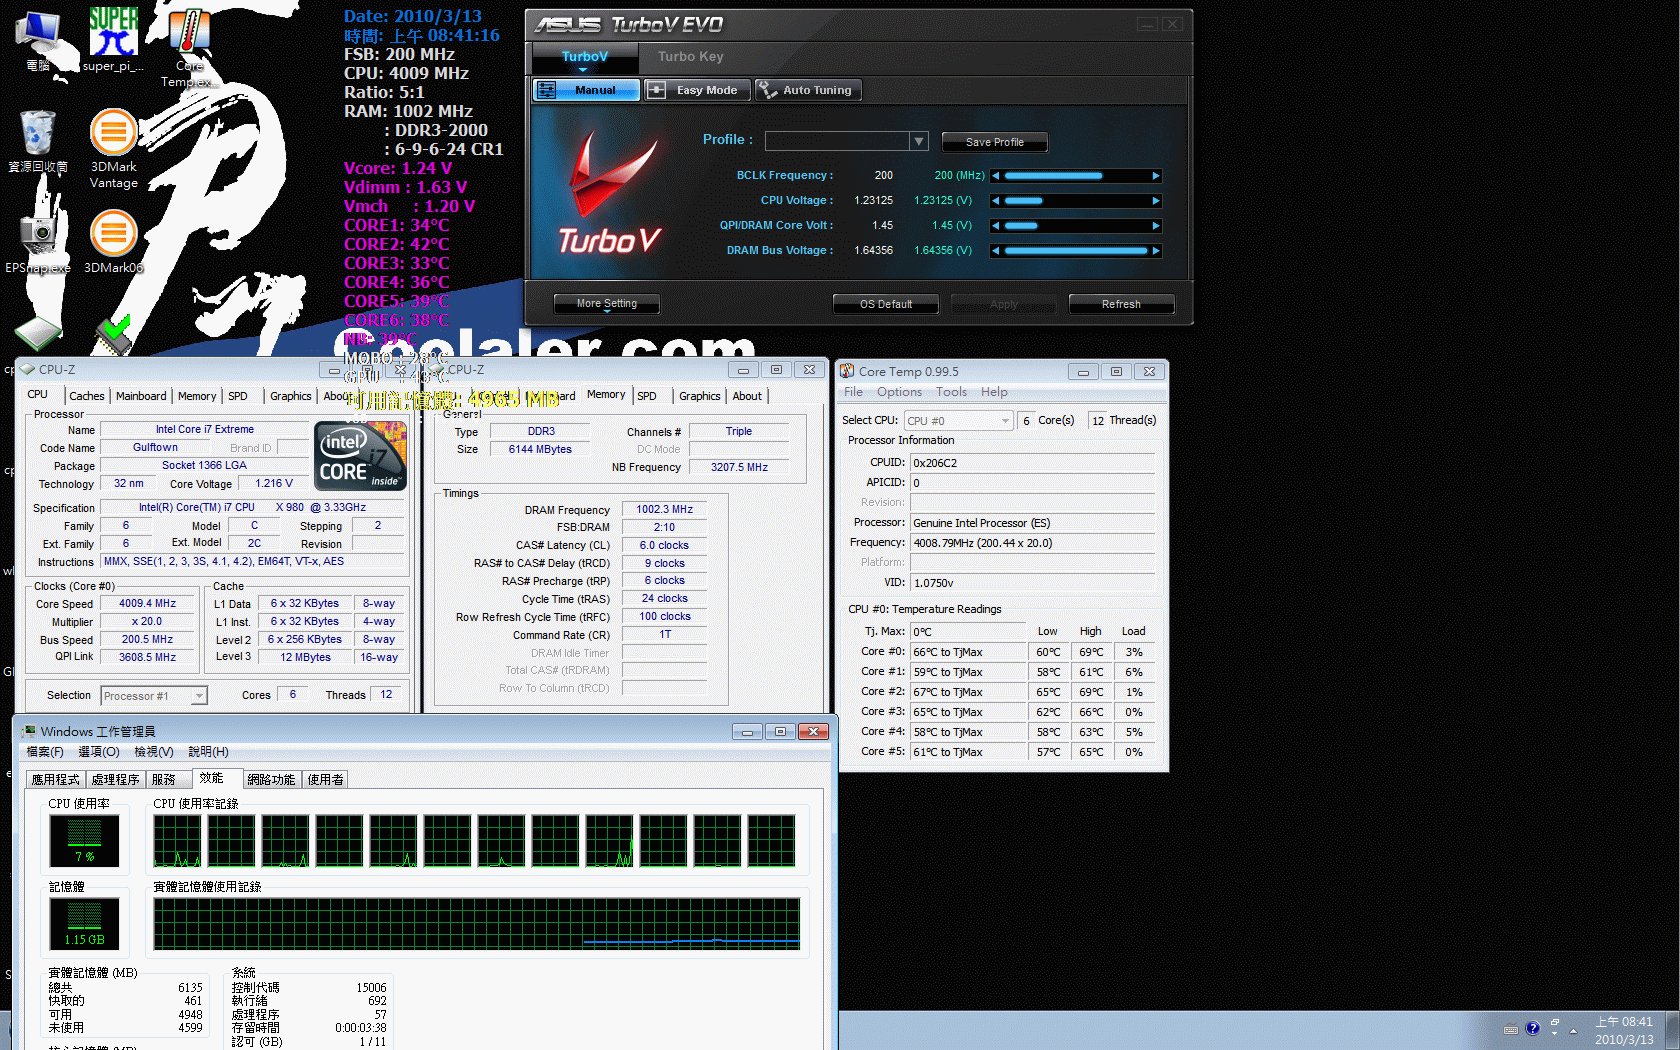Open the Tools menu in Core Temp
This screenshot has height=1050, width=1680.
pos(951,392)
